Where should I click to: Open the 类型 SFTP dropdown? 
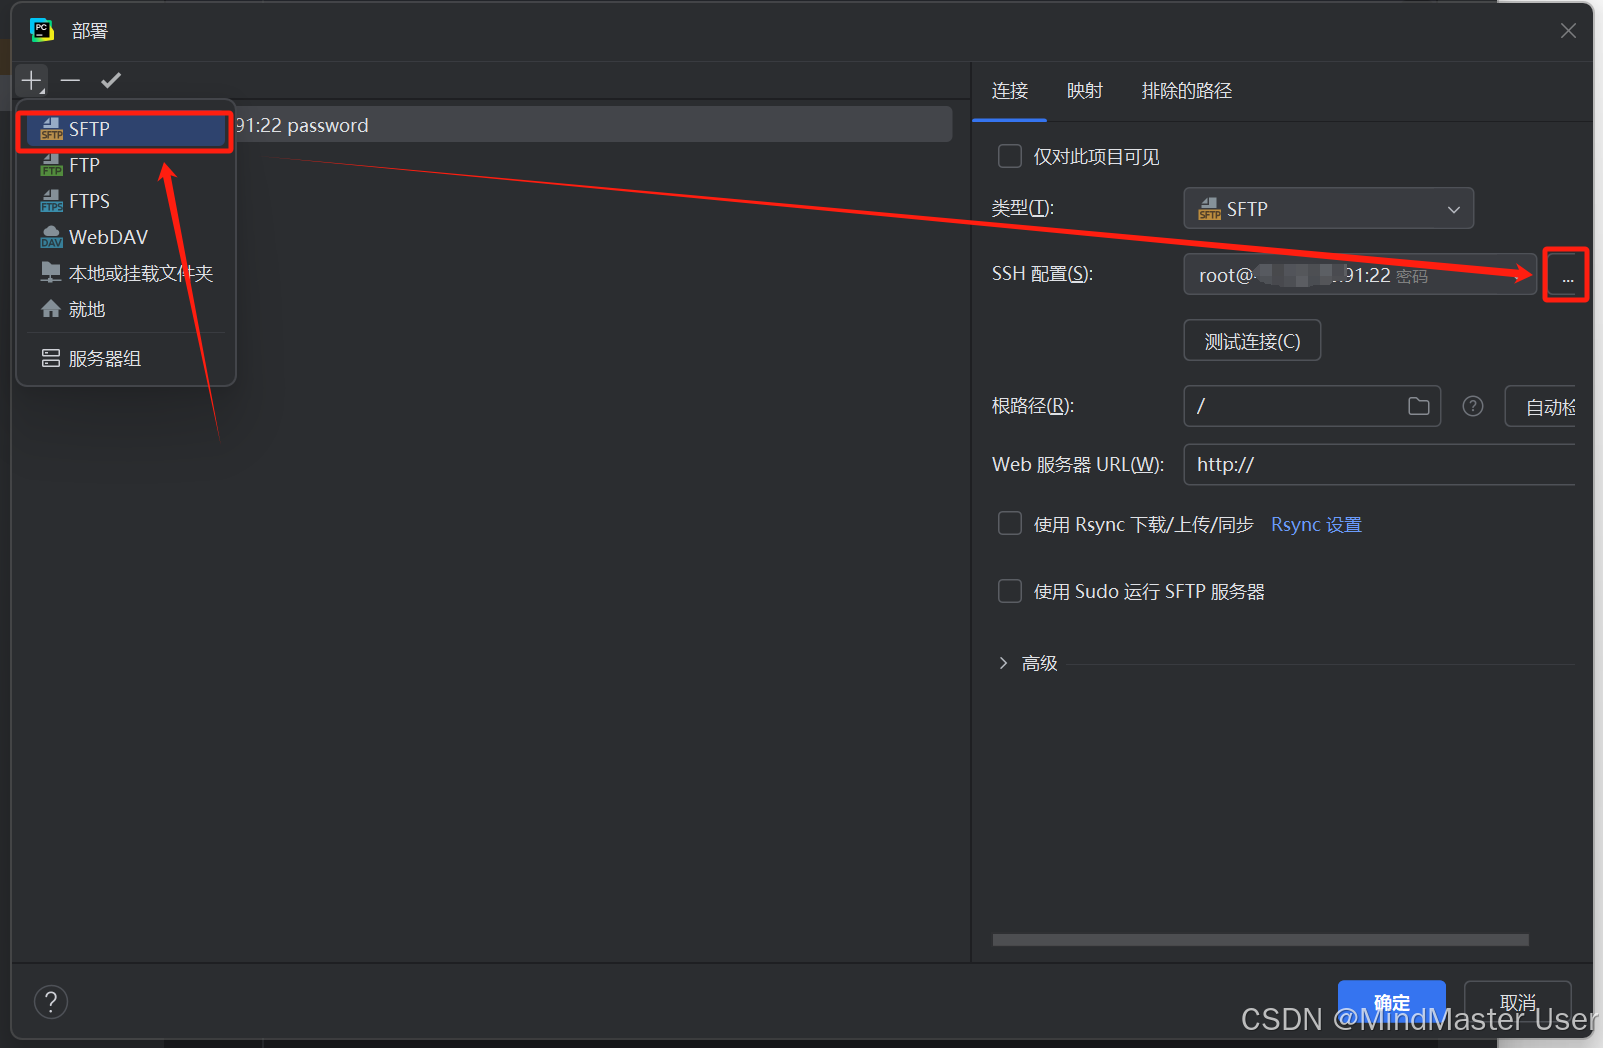click(1328, 208)
